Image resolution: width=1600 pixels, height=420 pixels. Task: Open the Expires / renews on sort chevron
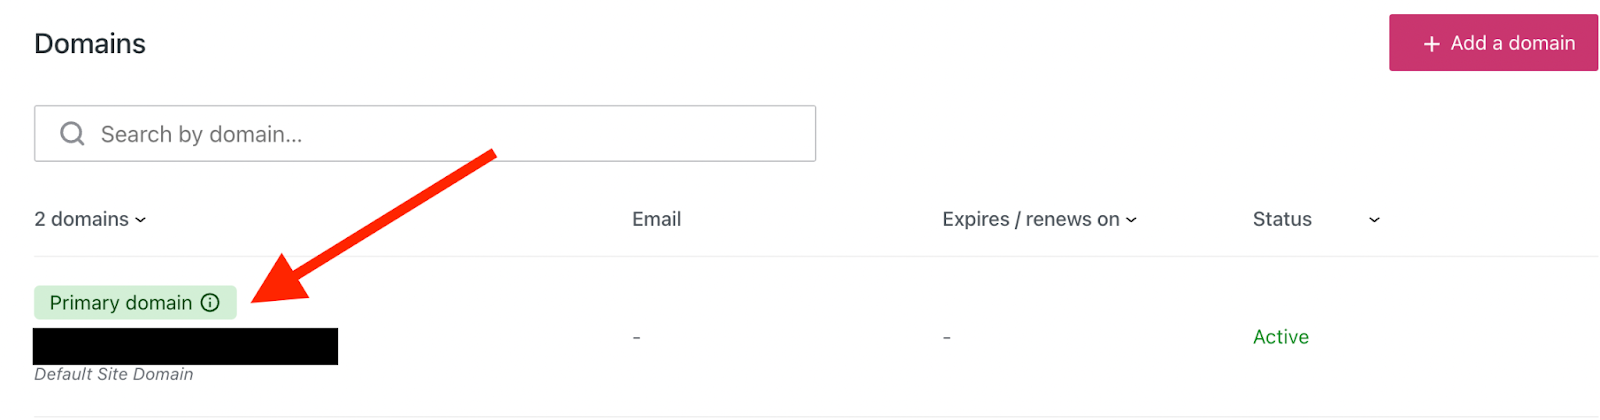(1131, 220)
